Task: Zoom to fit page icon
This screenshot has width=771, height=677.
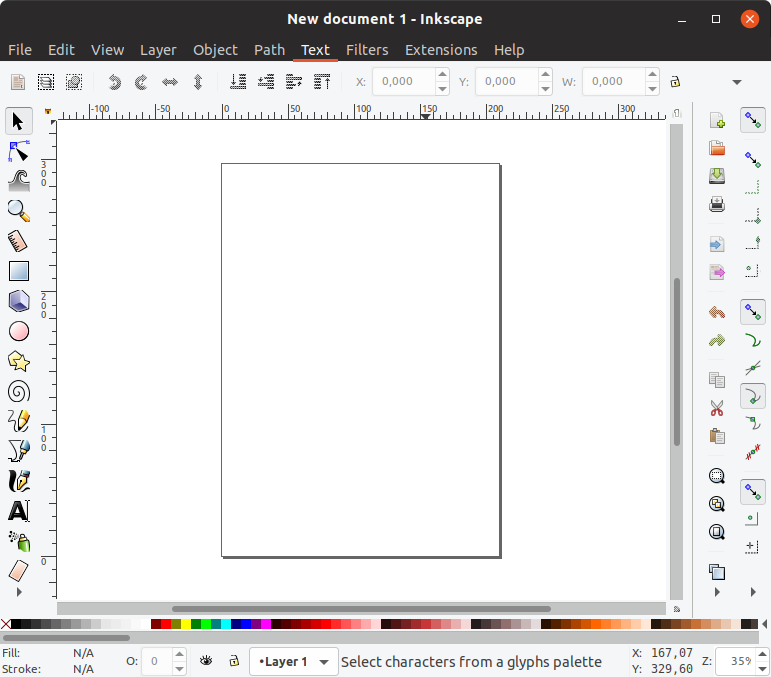Action: click(x=717, y=531)
